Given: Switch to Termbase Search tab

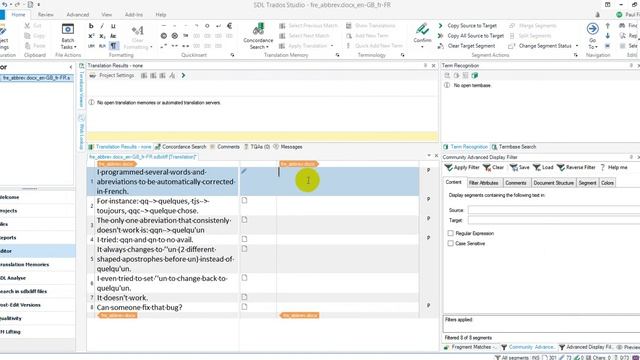Looking at the screenshot, I should click(x=514, y=147).
